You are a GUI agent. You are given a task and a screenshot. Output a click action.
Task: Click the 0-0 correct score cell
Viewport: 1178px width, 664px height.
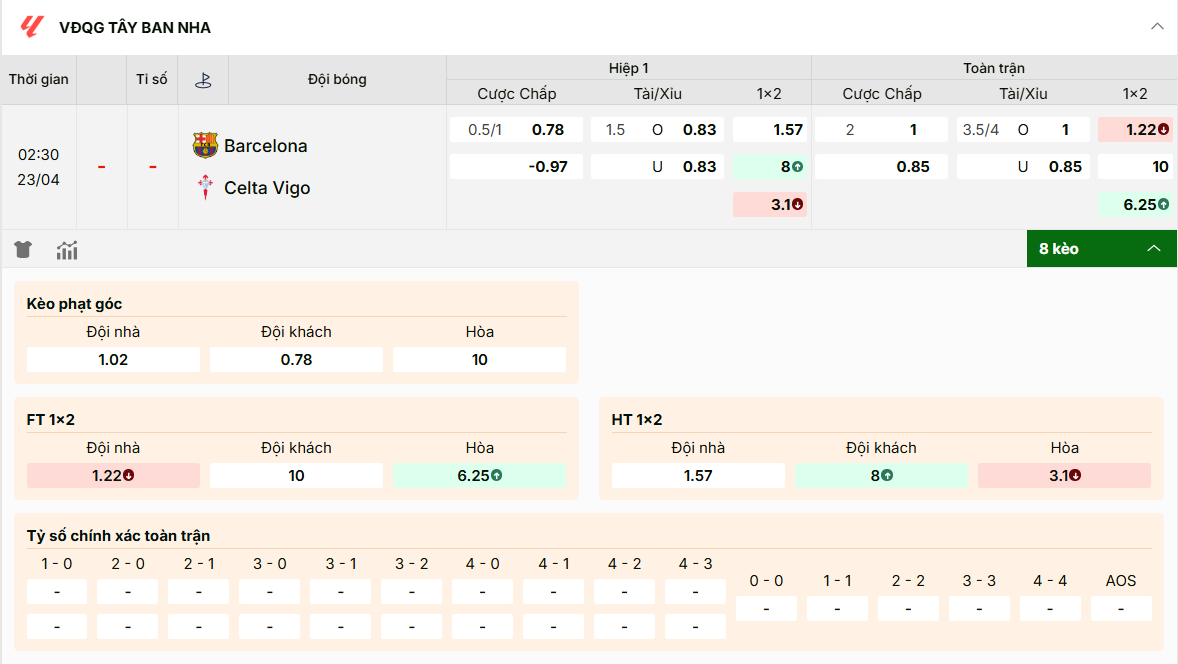point(765,608)
